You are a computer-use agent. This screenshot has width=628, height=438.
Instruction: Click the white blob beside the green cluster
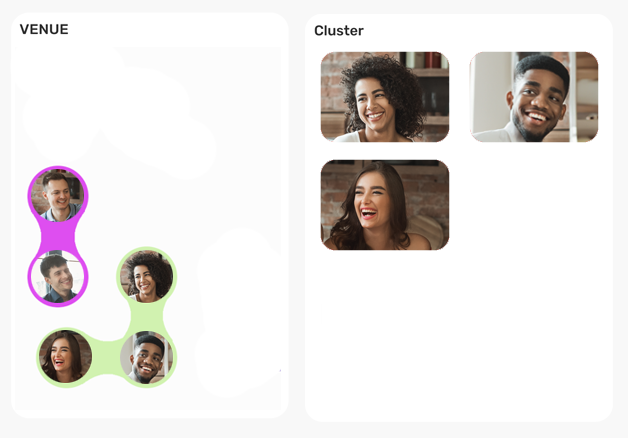[x=239, y=312]
